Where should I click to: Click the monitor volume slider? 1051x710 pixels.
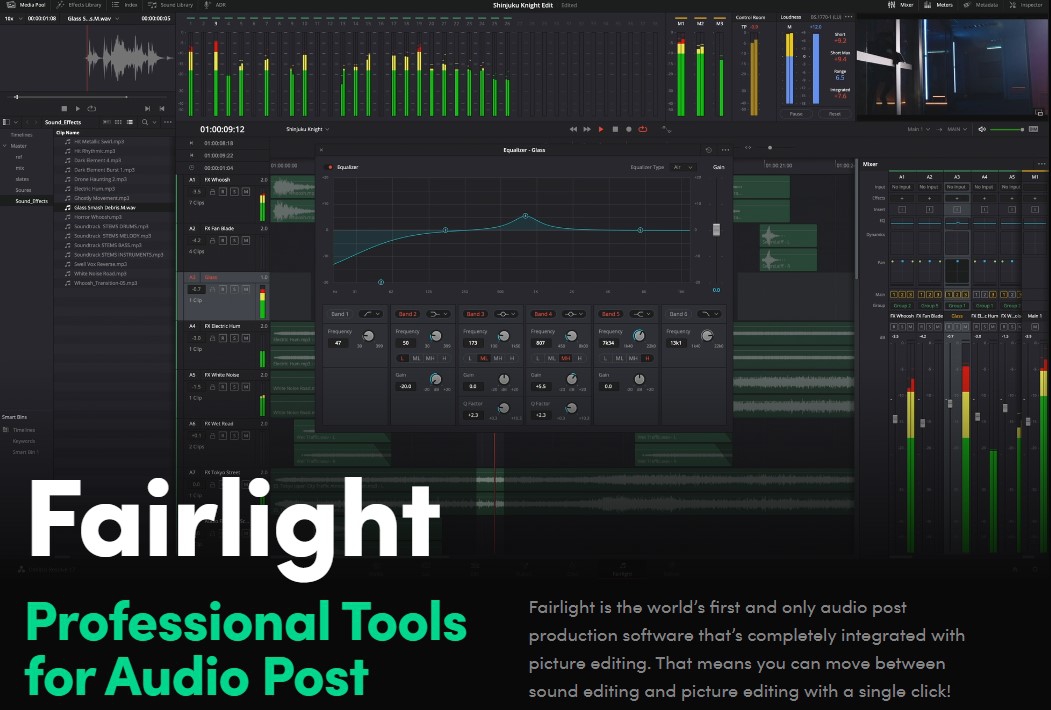click(1006, 129)
